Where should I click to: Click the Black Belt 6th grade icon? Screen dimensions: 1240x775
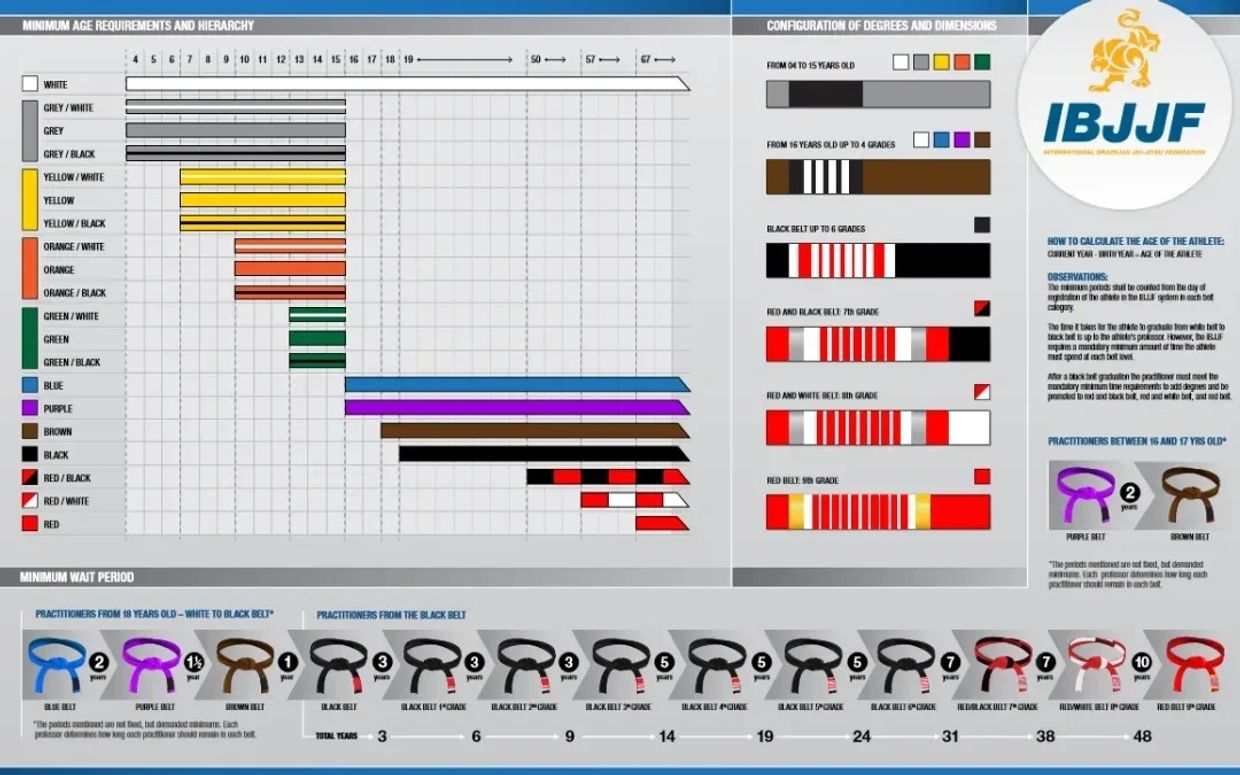pyautogui.click(x=907, y=665)
